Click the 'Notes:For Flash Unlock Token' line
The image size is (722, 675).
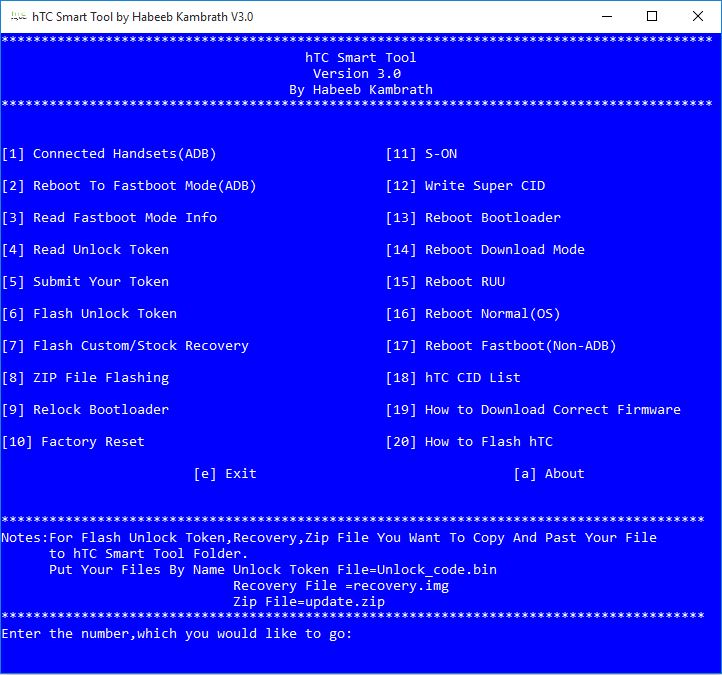(x=329, y=538)
